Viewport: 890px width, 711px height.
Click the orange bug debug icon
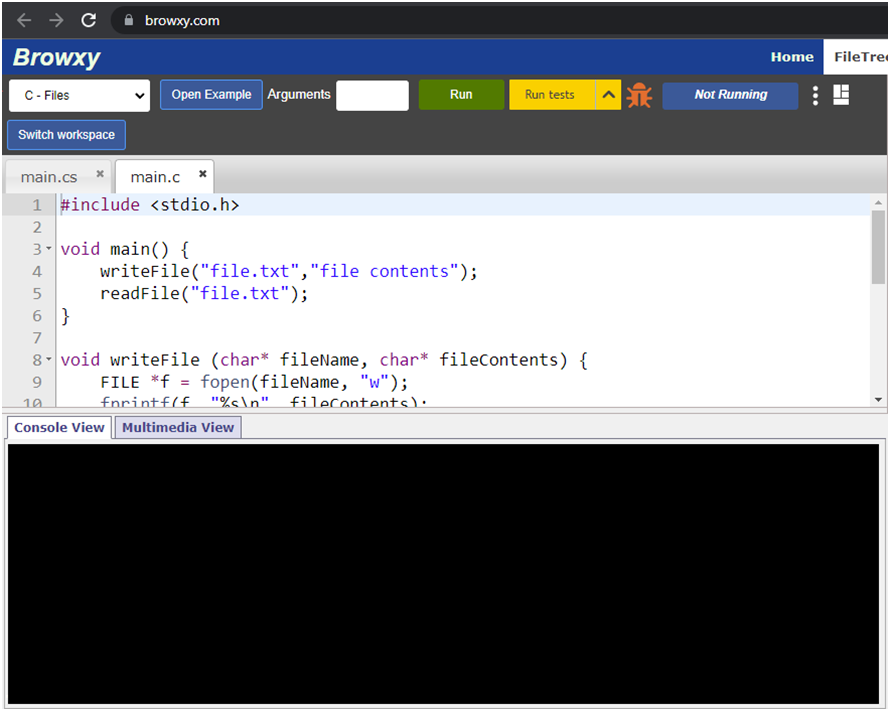639,95
